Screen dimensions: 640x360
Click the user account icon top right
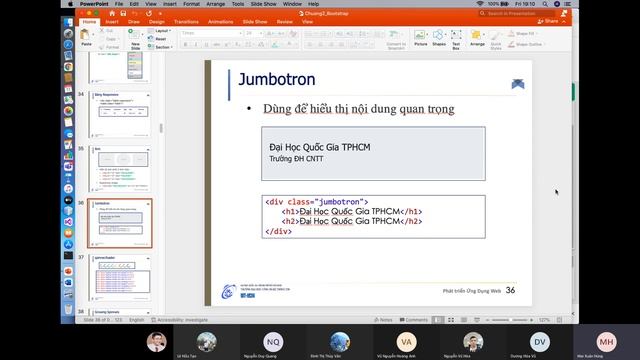[564, 13]
